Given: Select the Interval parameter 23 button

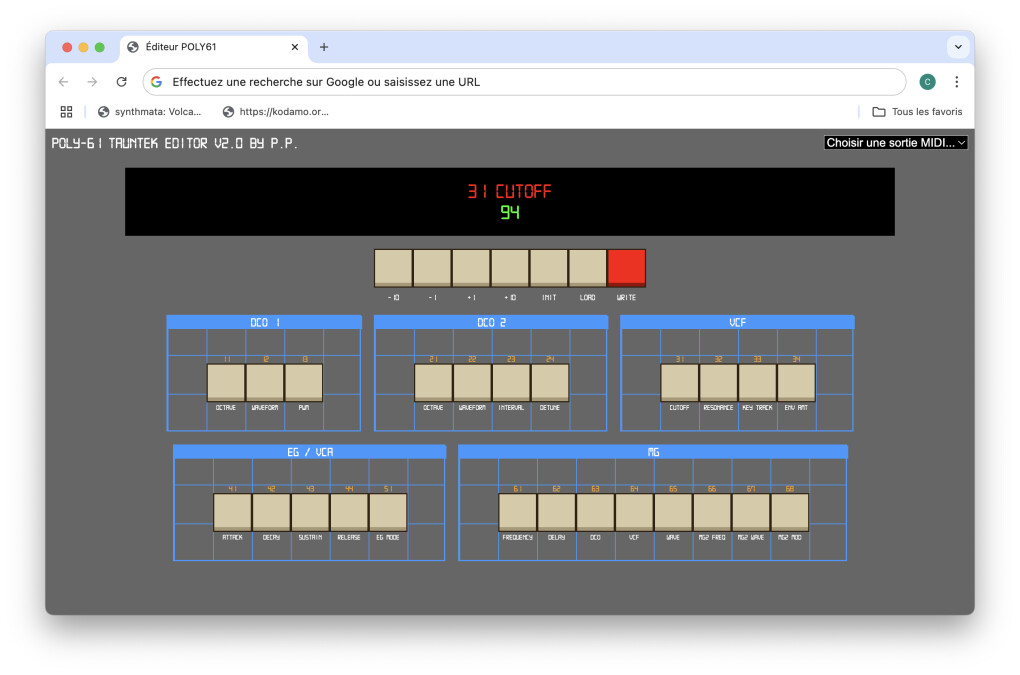Looking at the screenshot, I should [x=511, y=382].
